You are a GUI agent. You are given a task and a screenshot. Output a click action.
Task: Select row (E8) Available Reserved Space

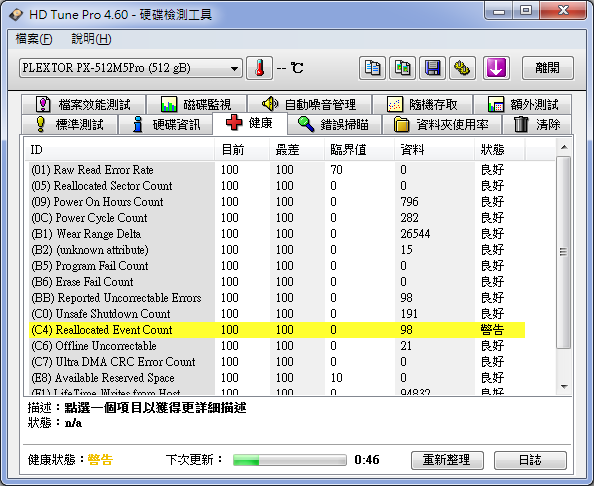[277, 378]
